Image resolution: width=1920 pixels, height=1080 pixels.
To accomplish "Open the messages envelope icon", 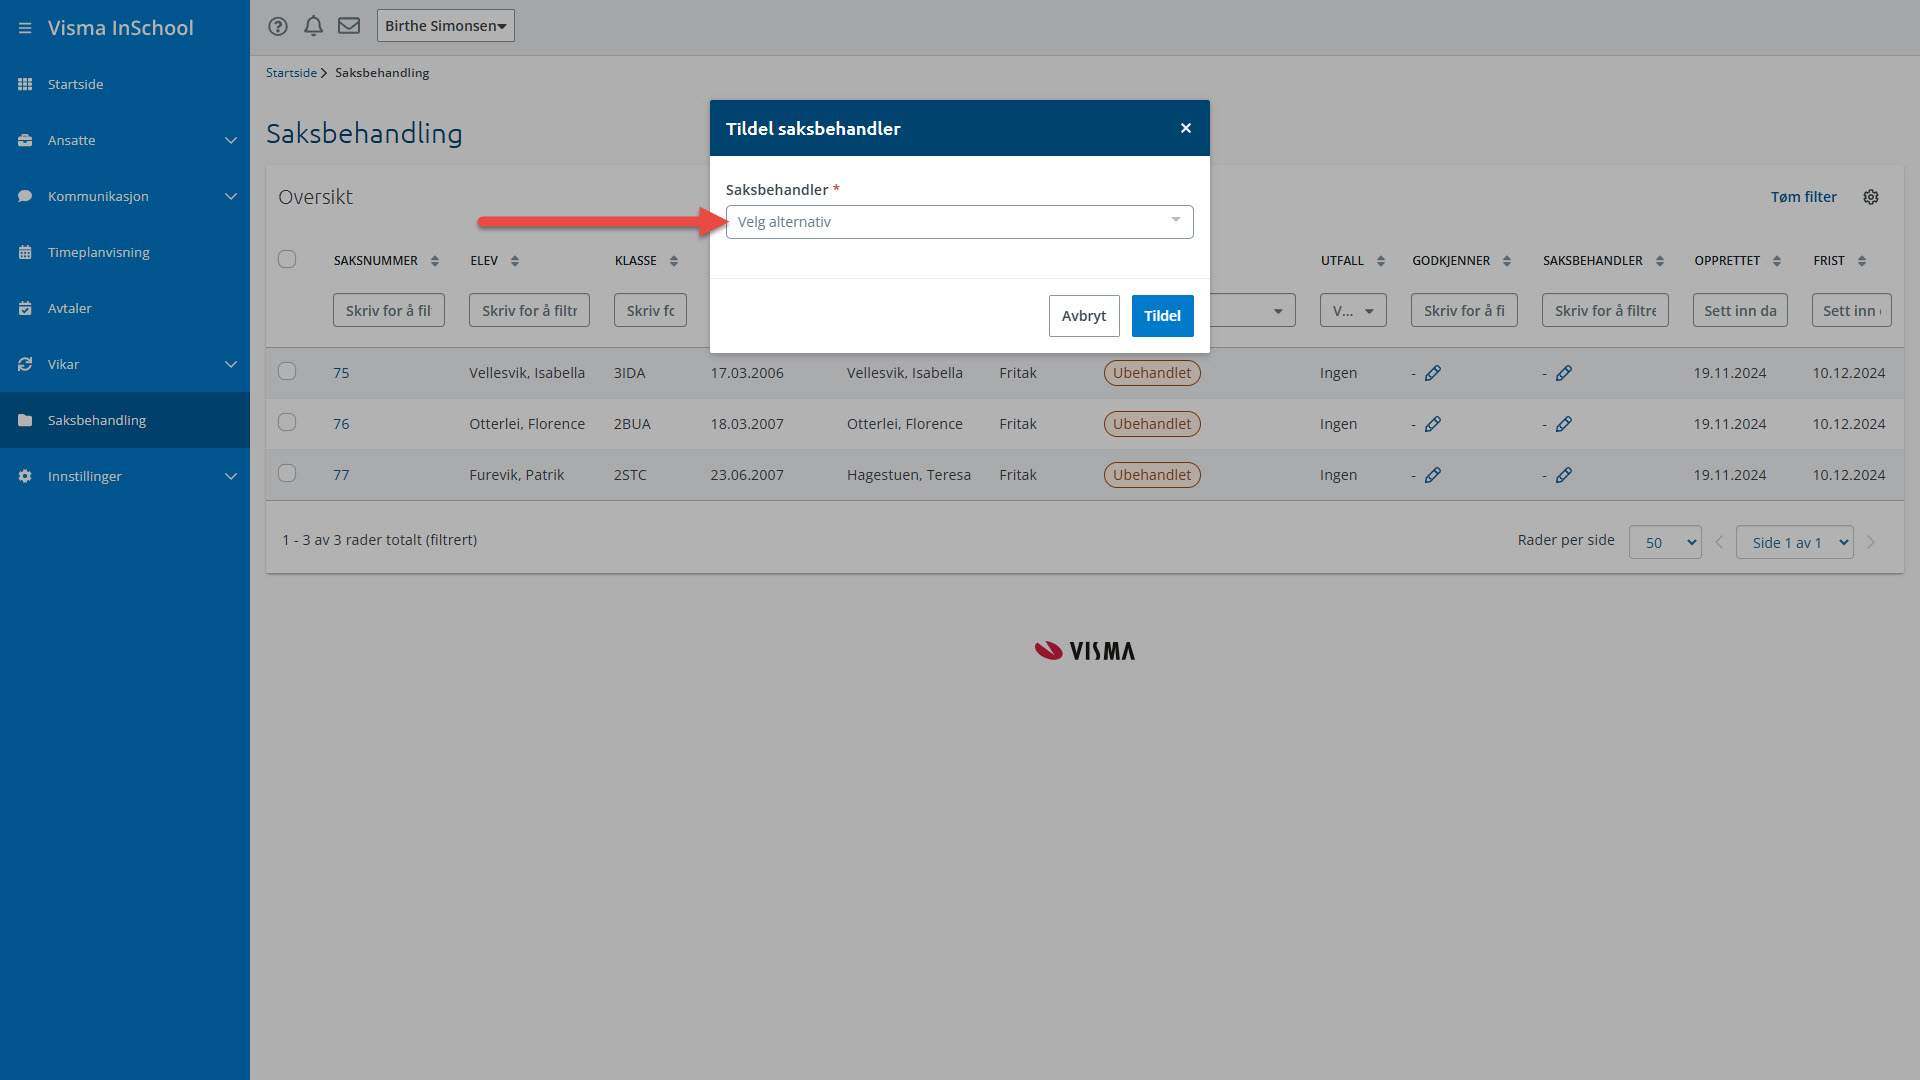I will [348, 26].
